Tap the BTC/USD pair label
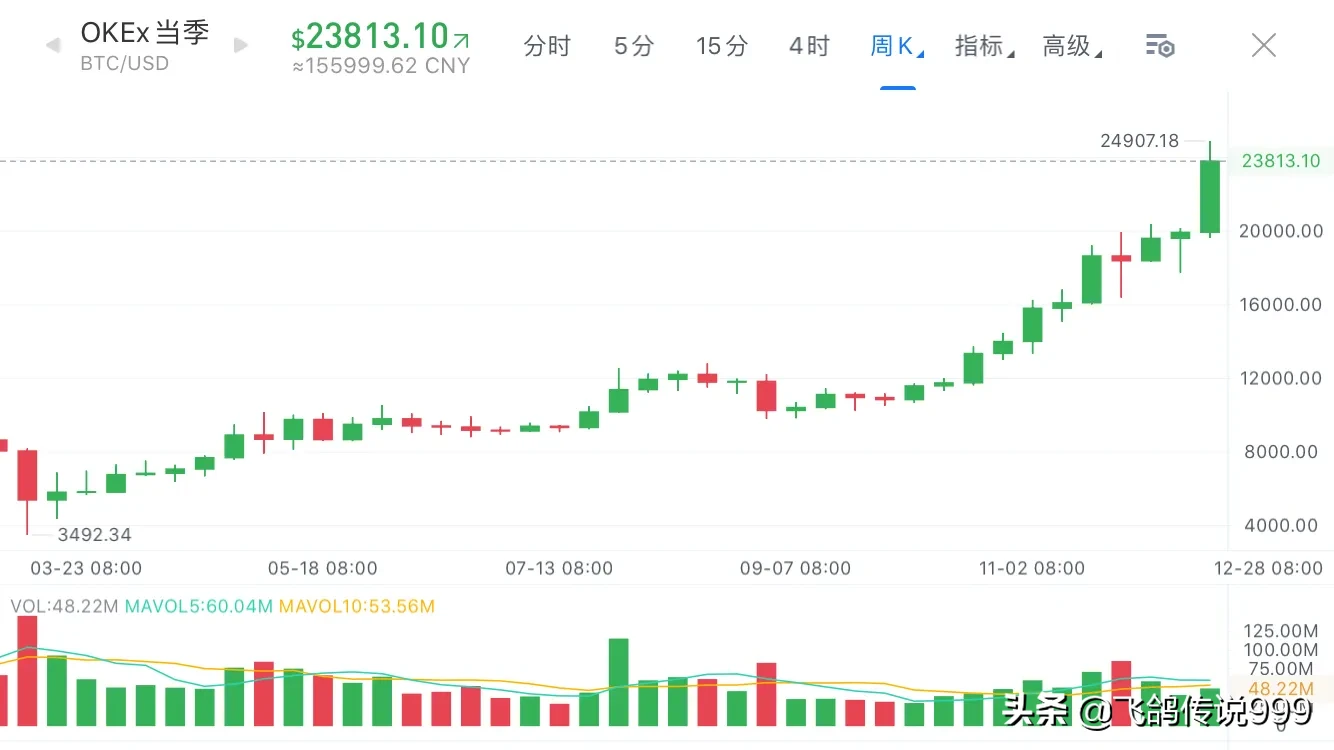The height and width of the screenshot is (750, 1334). (125, 63)
